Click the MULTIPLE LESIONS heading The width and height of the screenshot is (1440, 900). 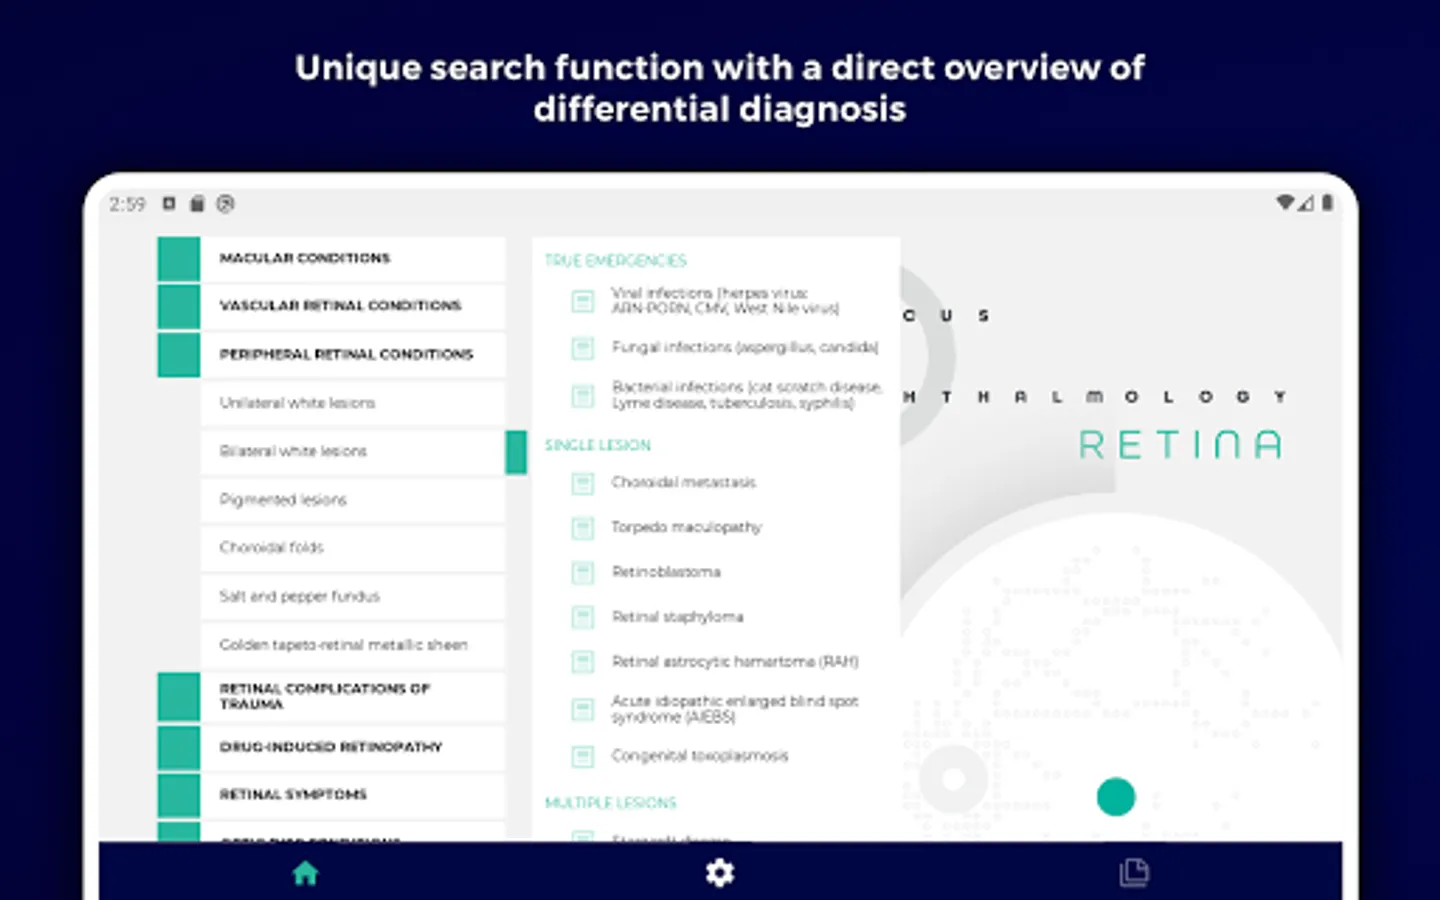point(610,803)
